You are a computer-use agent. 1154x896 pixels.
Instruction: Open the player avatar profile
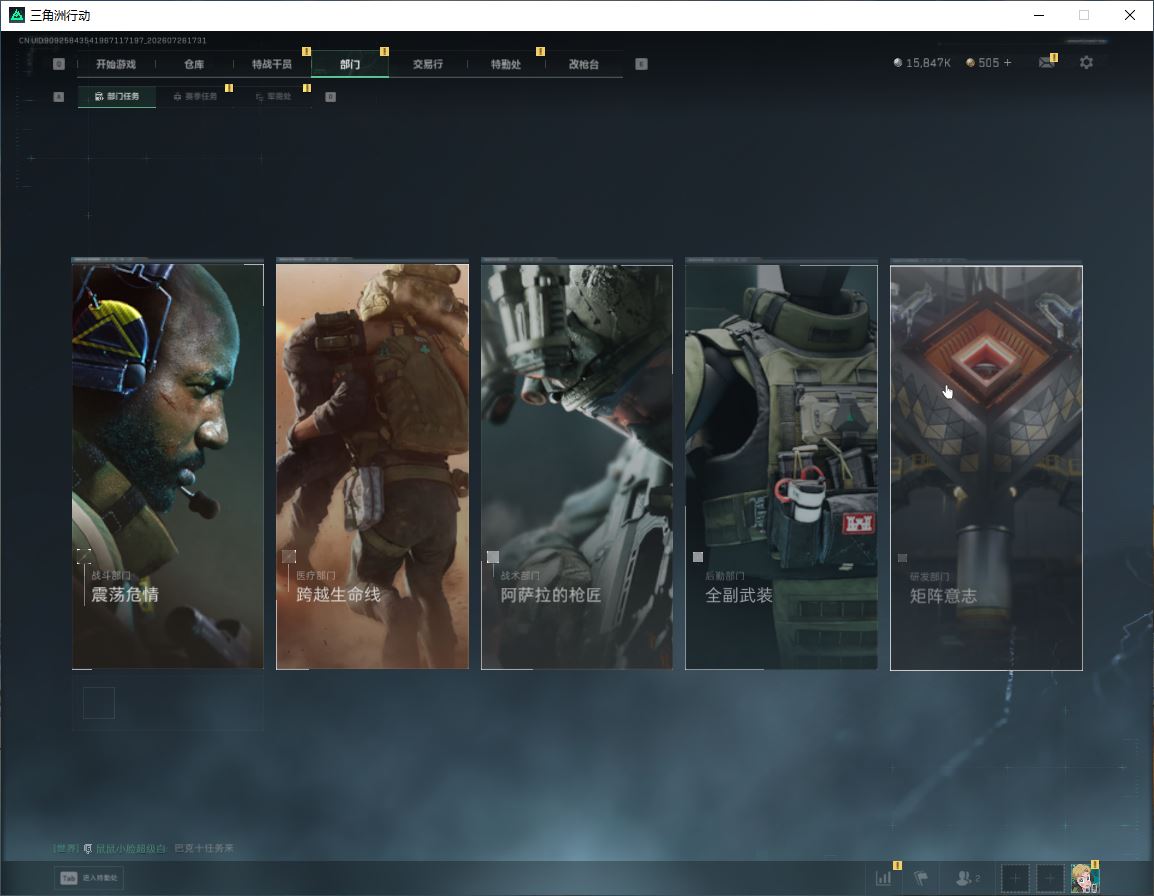click(1085, 878)
